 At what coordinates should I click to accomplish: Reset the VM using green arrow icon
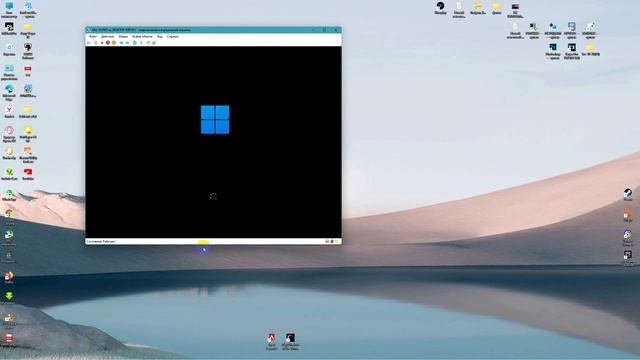(x=127, y=42)
